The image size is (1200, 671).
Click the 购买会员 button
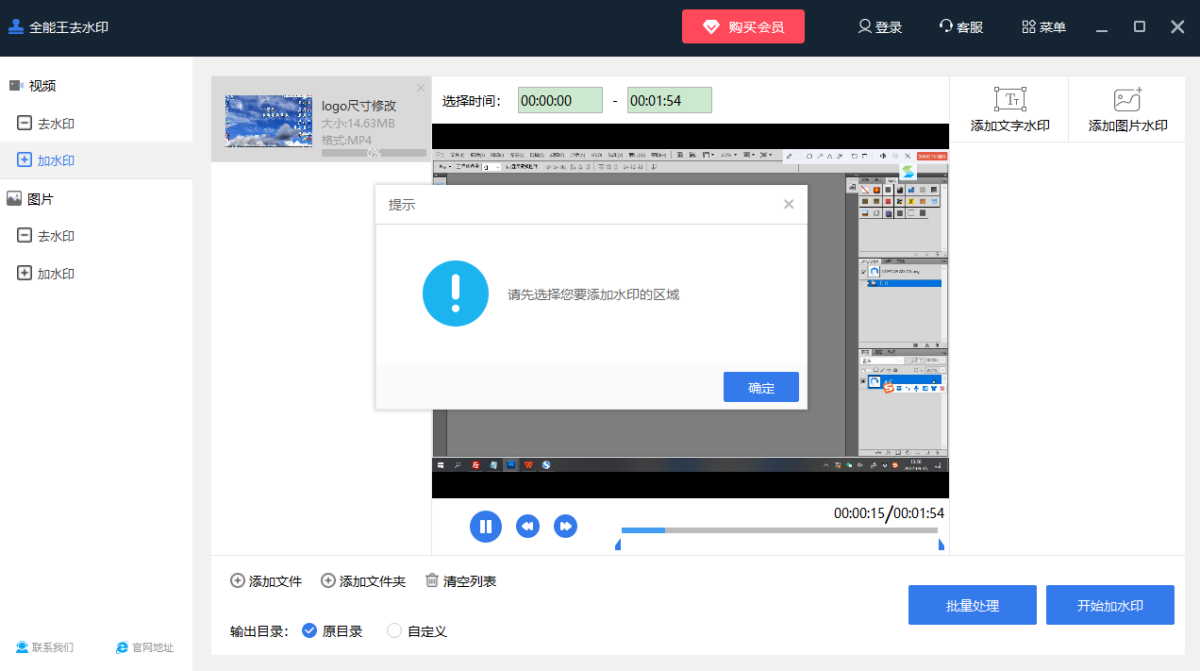[743, 27]
